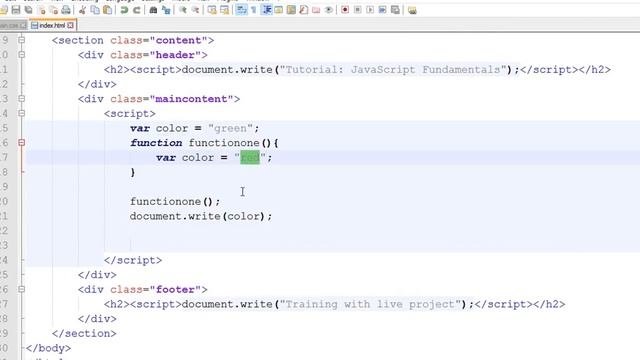Image resolution: width=640 pixels, height=360 pixels.
Task: Click the macro Playback icon
Action: tap(370, 10)
